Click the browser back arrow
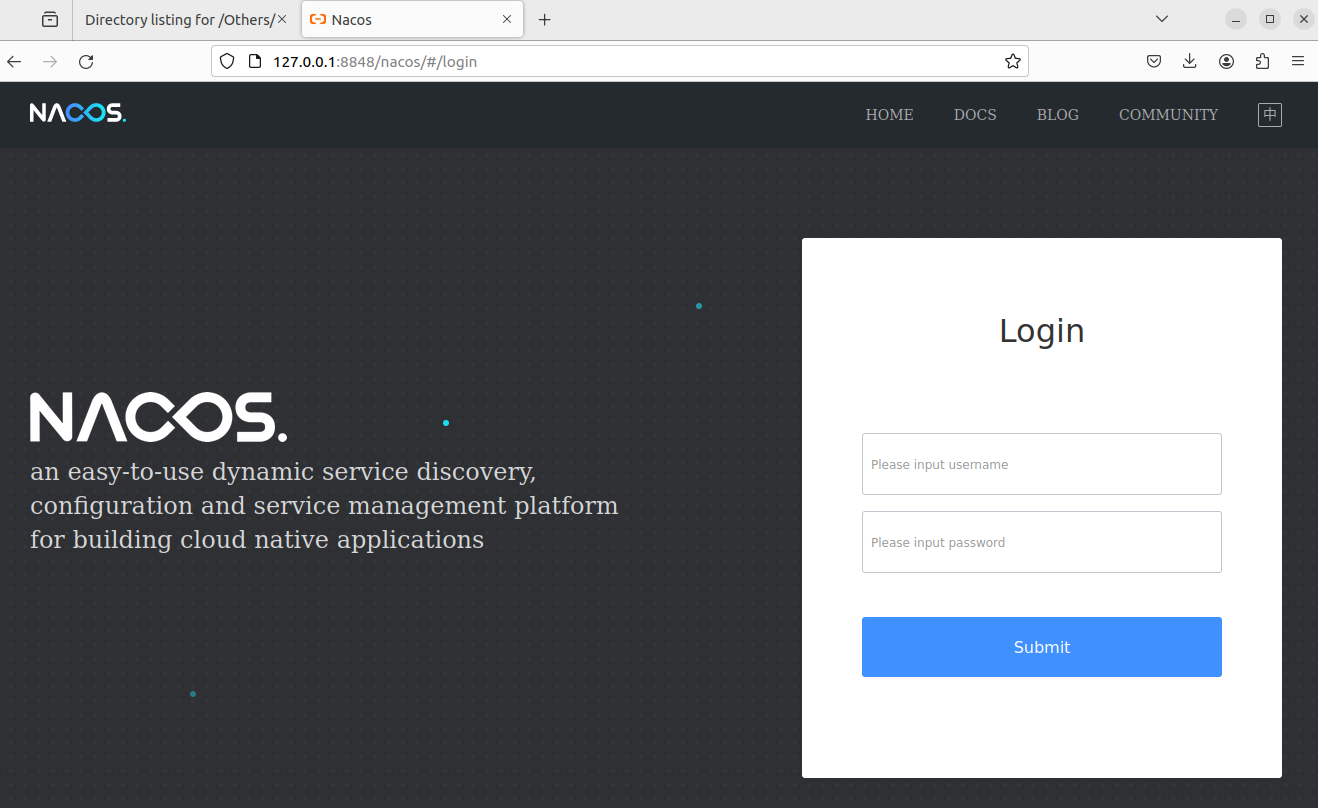Viewport: 1318px width, 808px height. (14, 62)
